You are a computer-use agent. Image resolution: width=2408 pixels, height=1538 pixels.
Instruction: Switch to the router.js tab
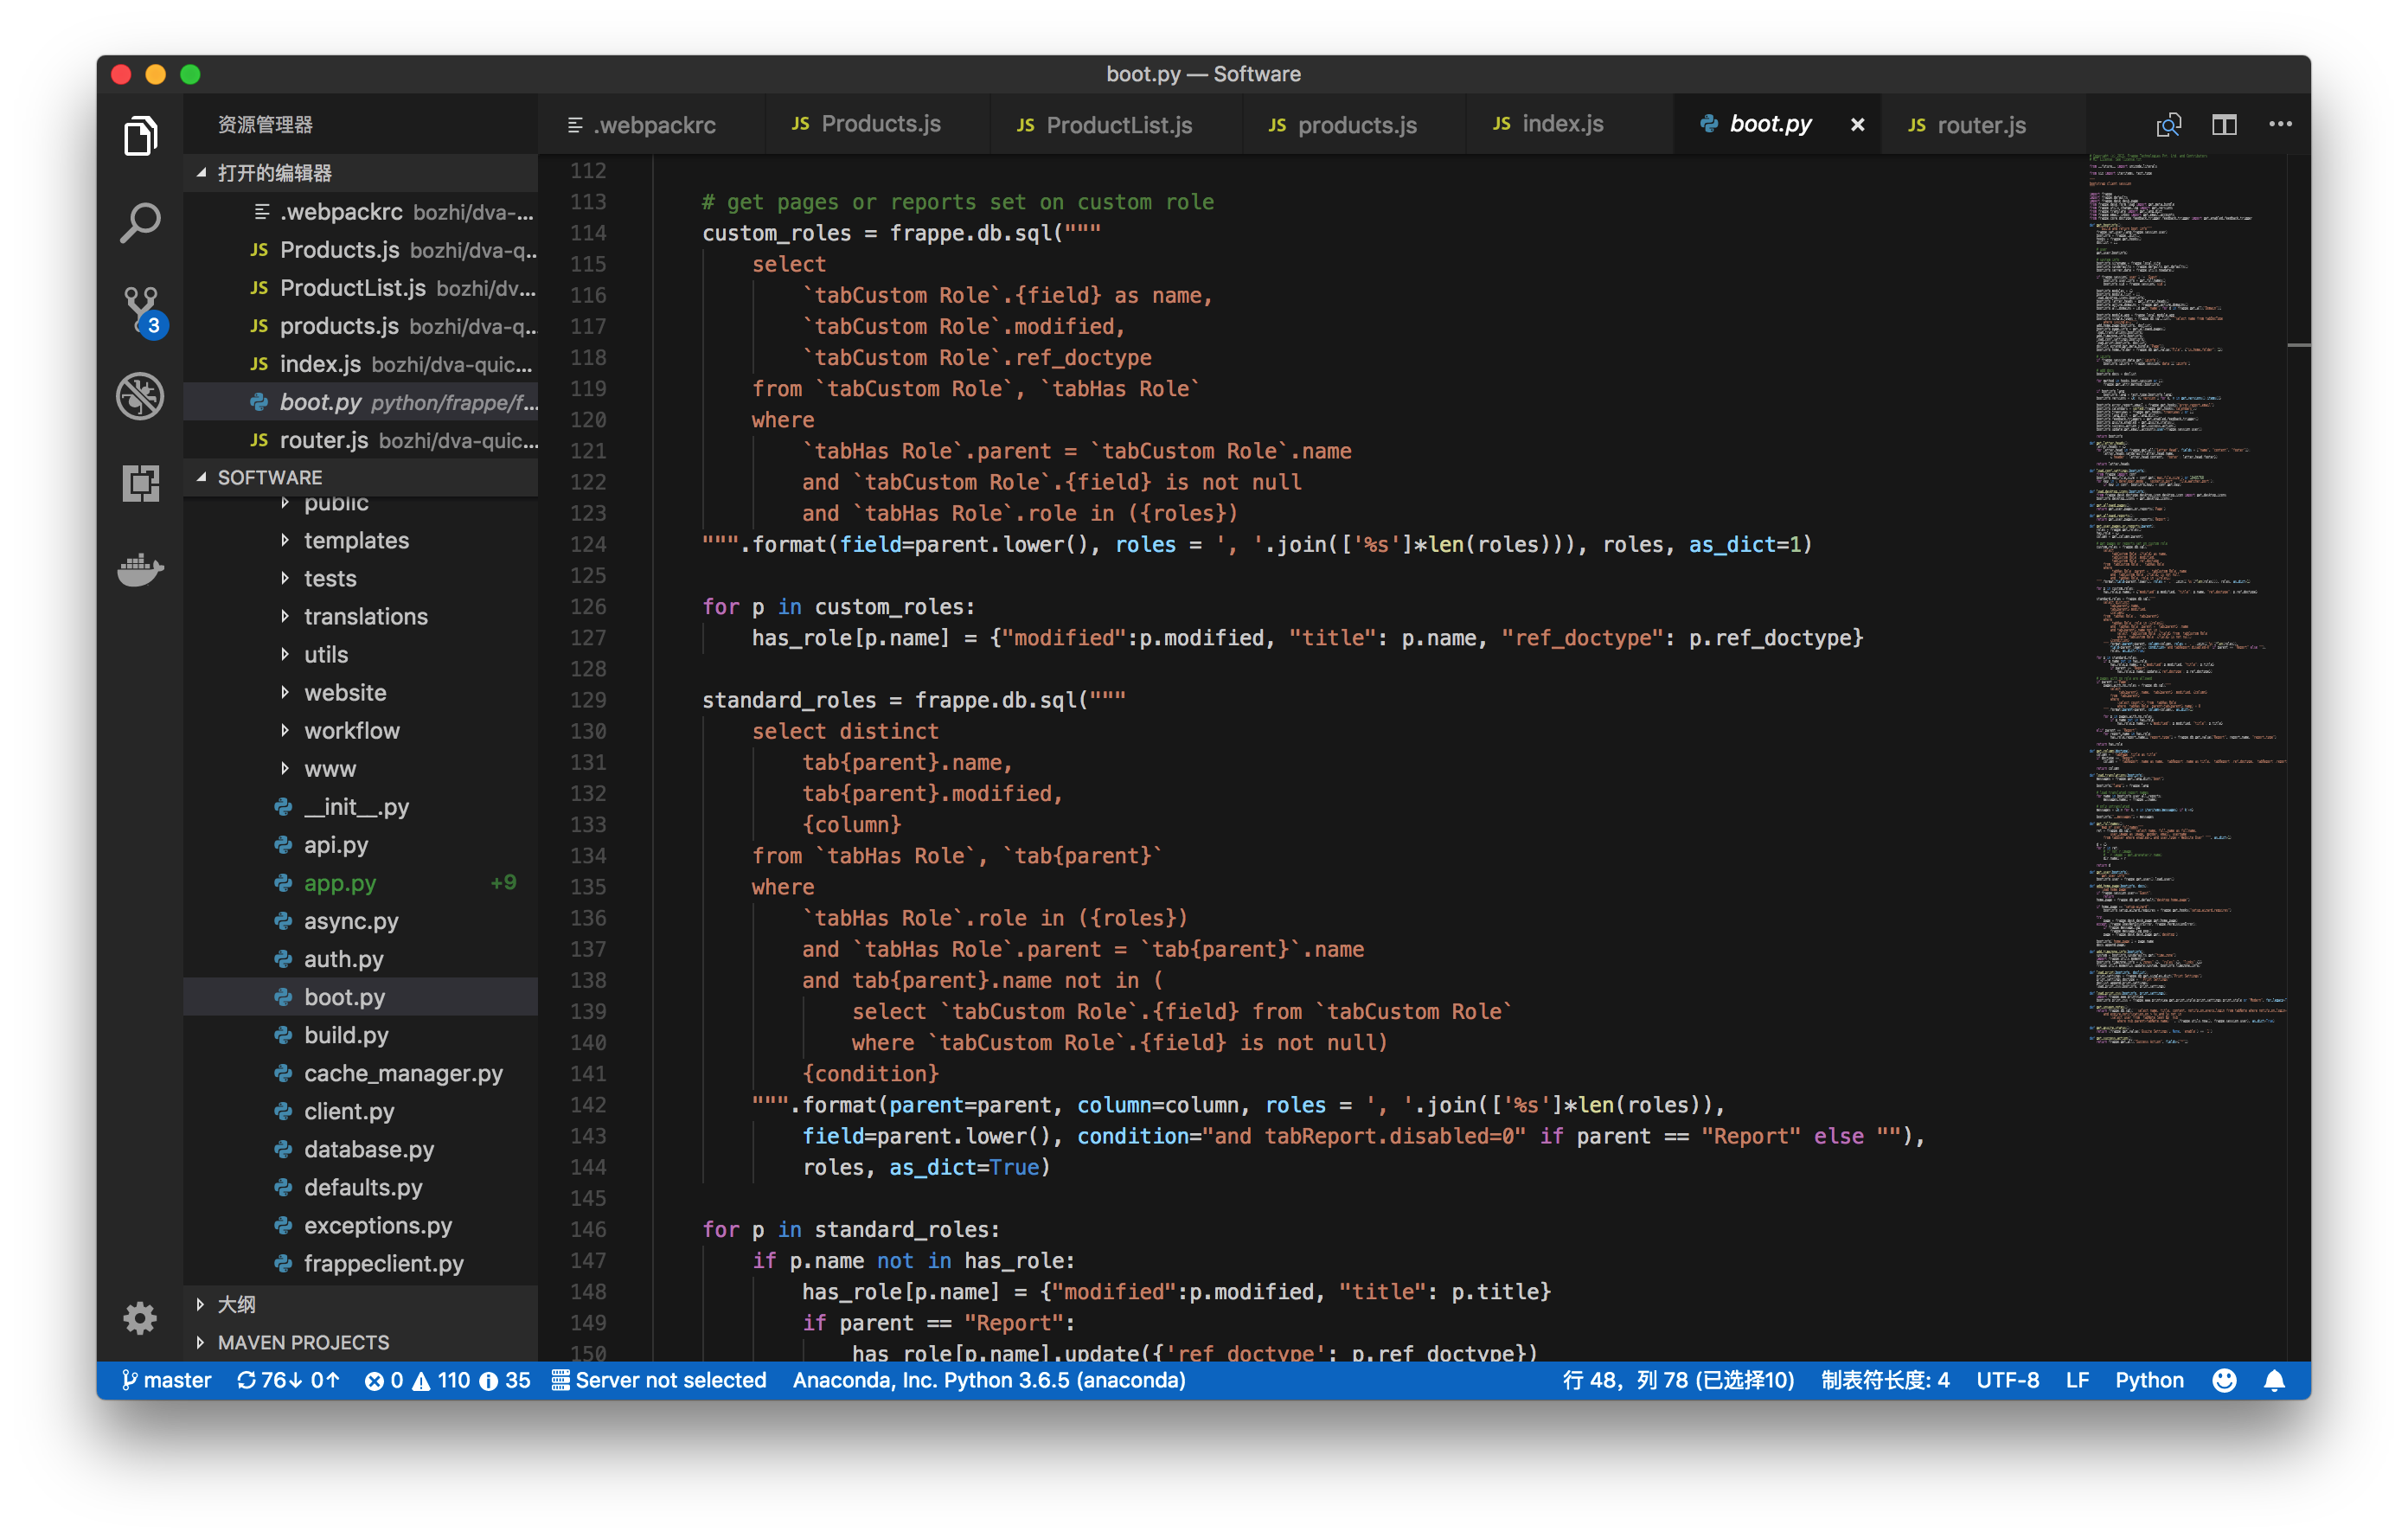click(1980, 124)
